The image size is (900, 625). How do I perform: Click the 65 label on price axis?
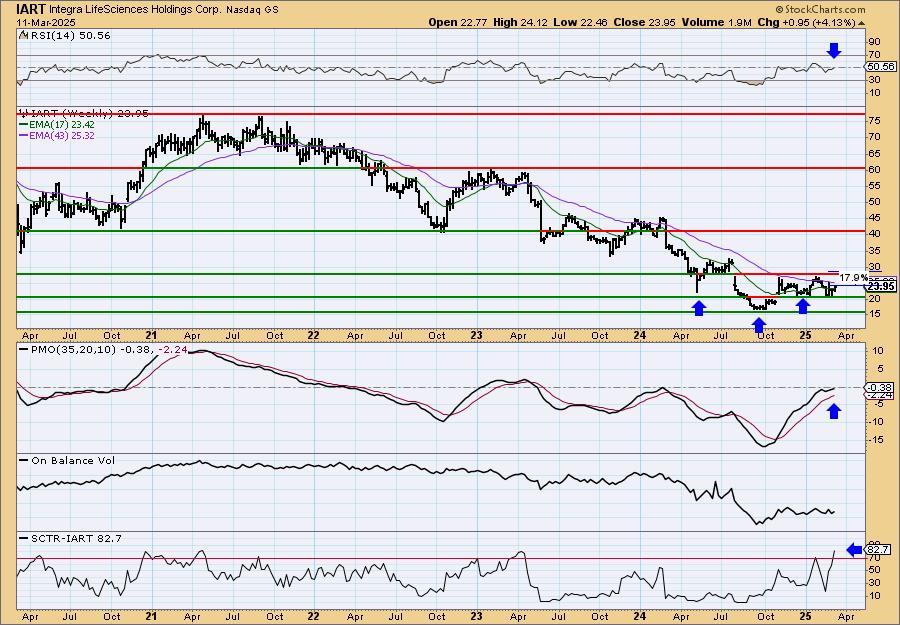pos(874,153)
